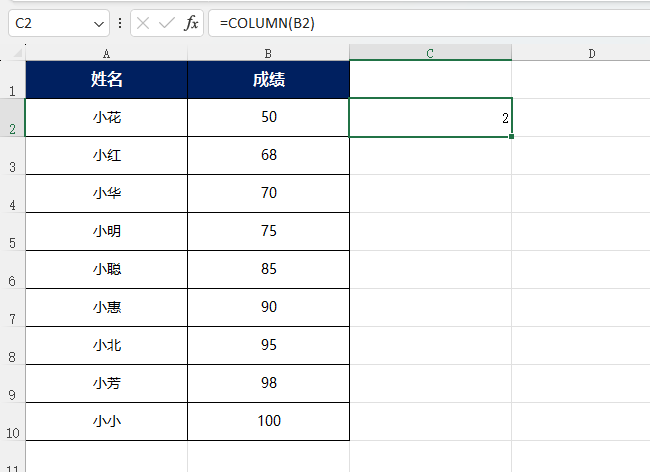Image resolution: width=650 pixels, height=472 pixels.
Task: Select row 10 header
Action: pos(12,421)
